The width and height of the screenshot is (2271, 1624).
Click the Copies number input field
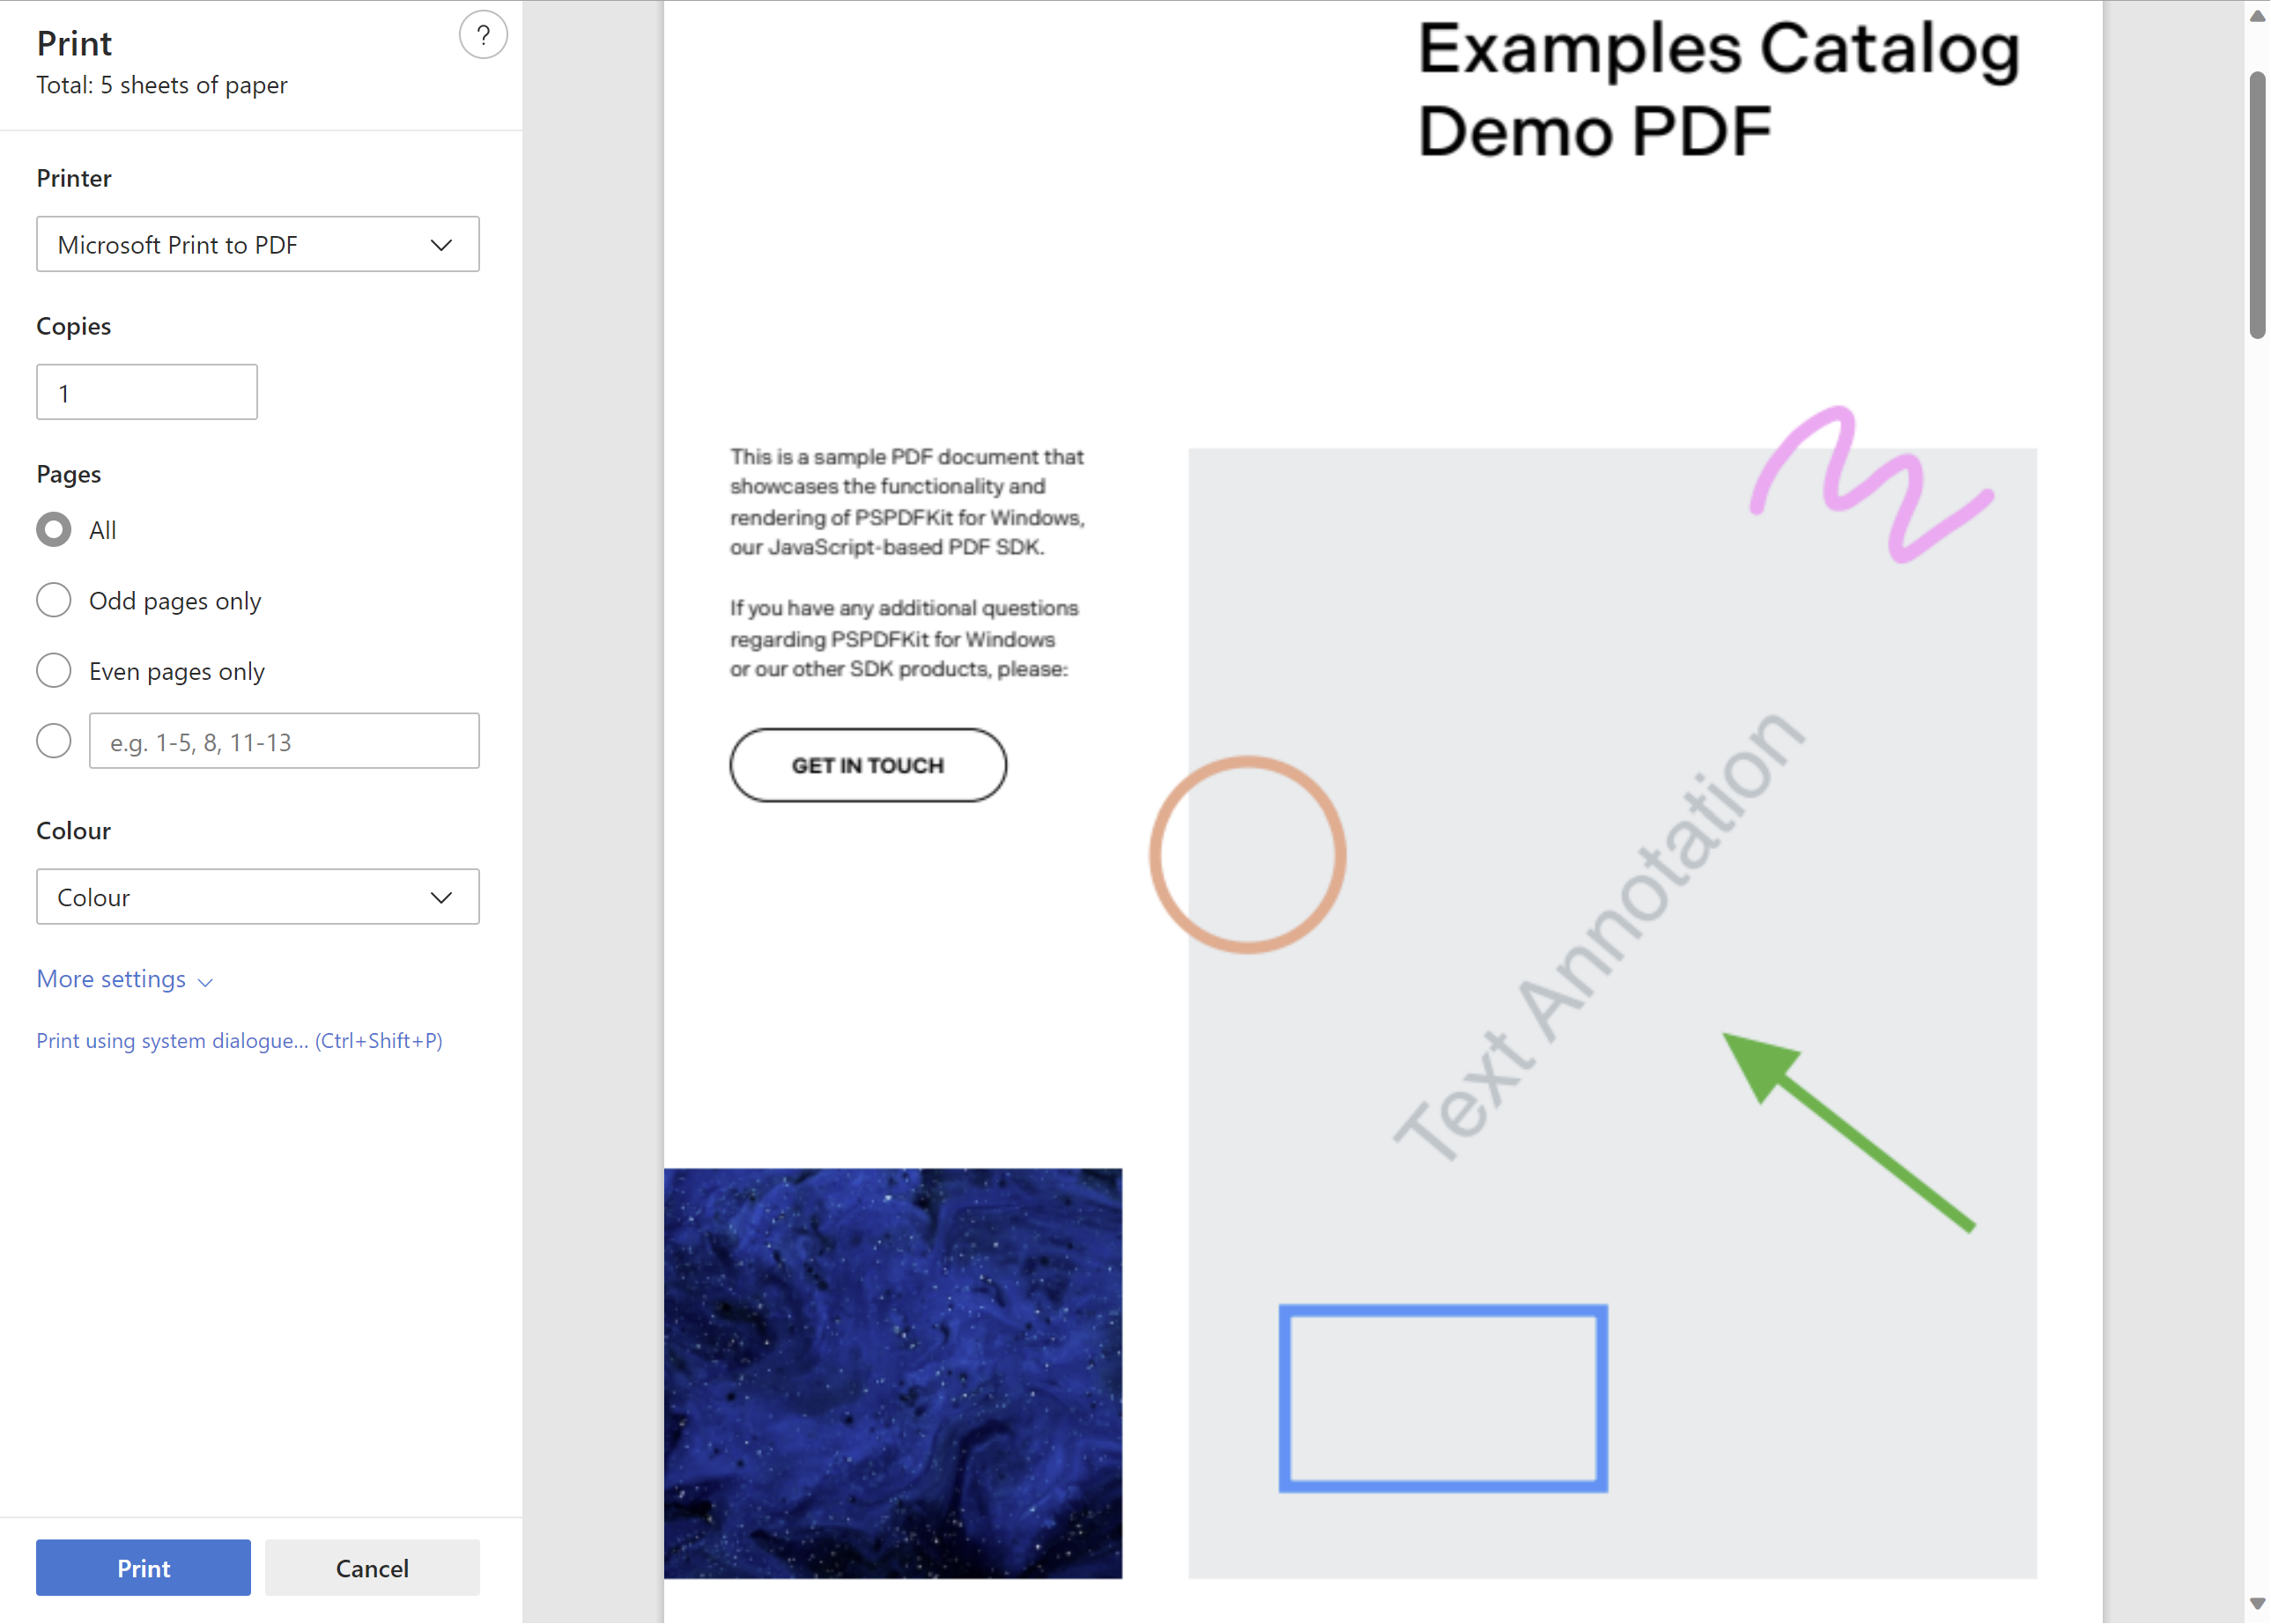pyautogui.click(x=147, y=393)
